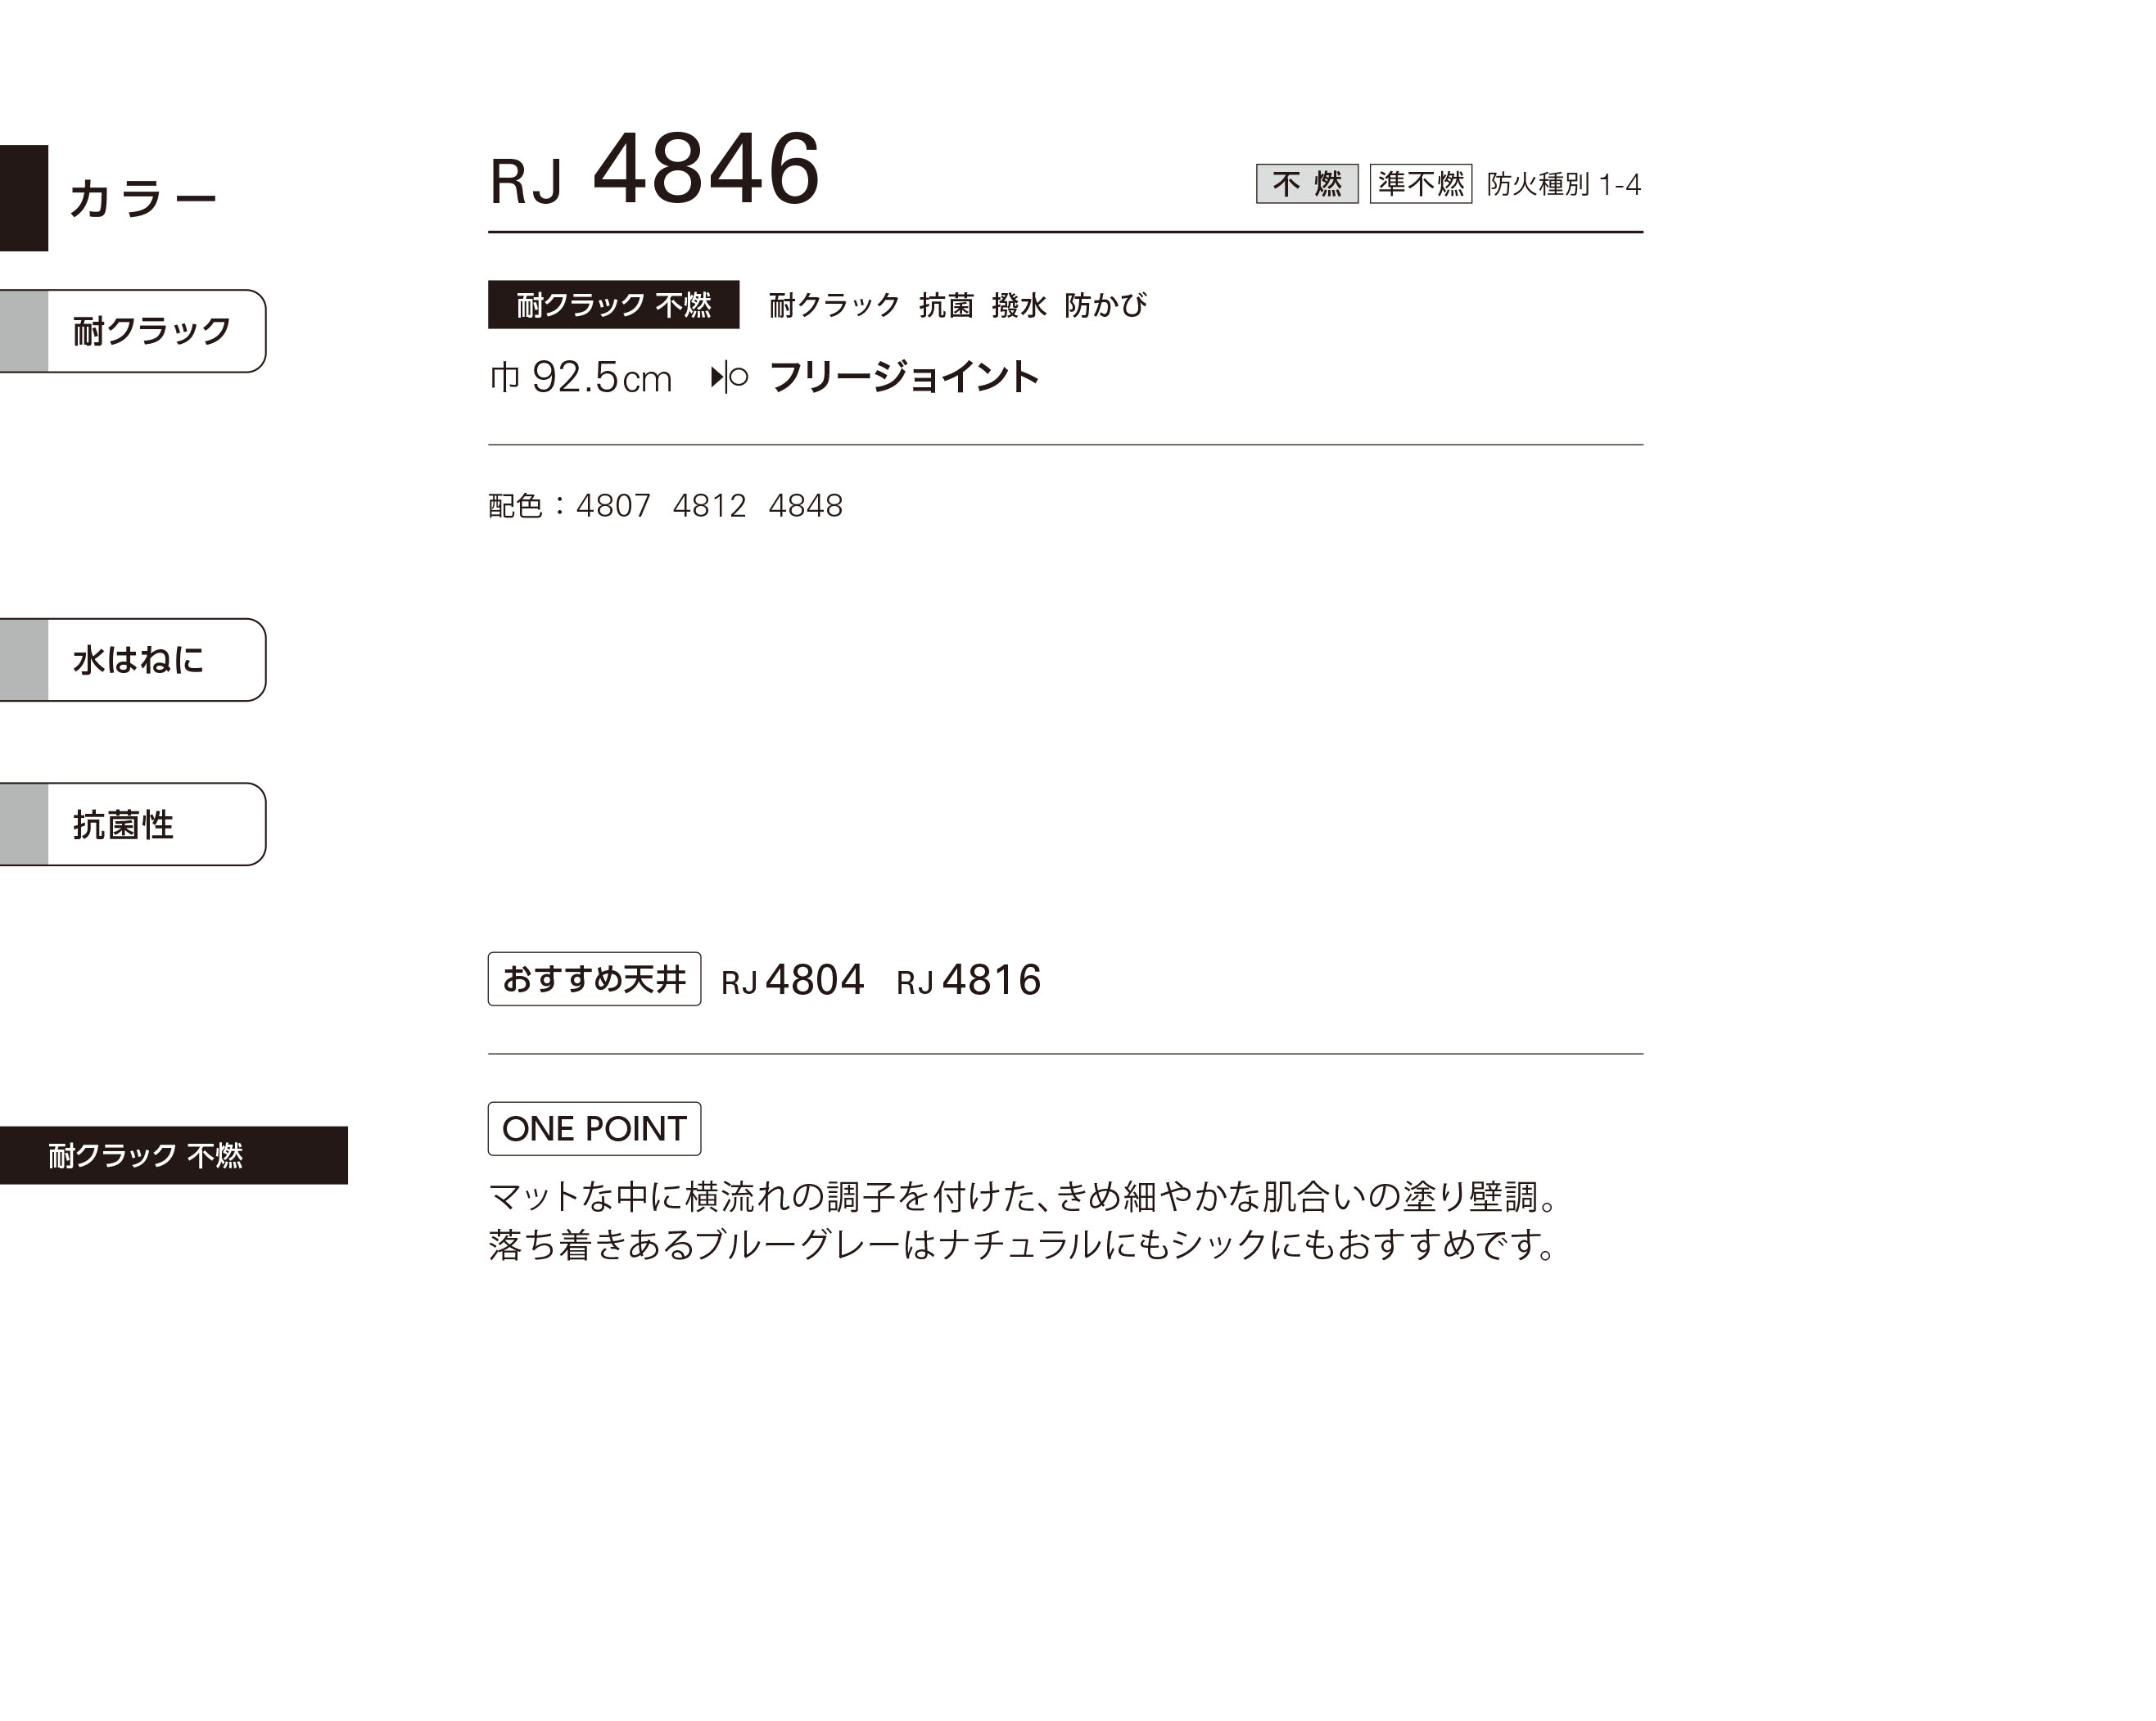
Task: Click the おすすめ天井 label box
Action: pos(594,979)
